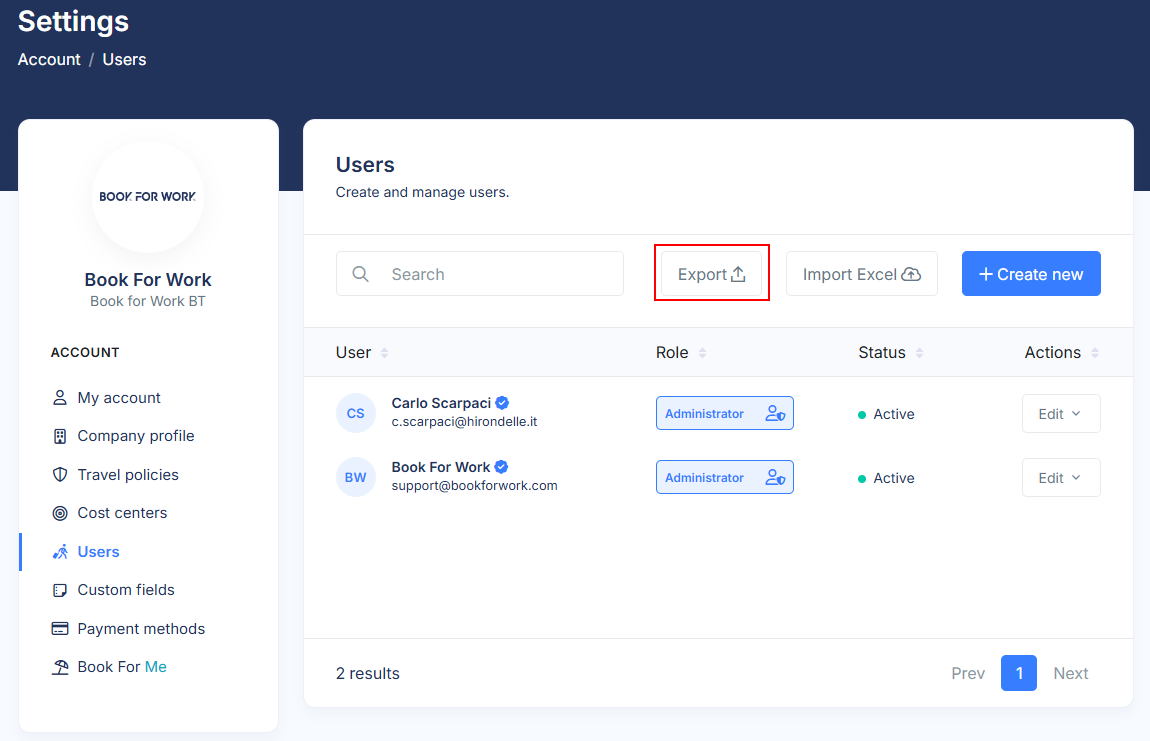The image size is (1150, 741).
Task: Click the Account breadcrumb link
Action: pyautogui.click(x=49, y=59)
